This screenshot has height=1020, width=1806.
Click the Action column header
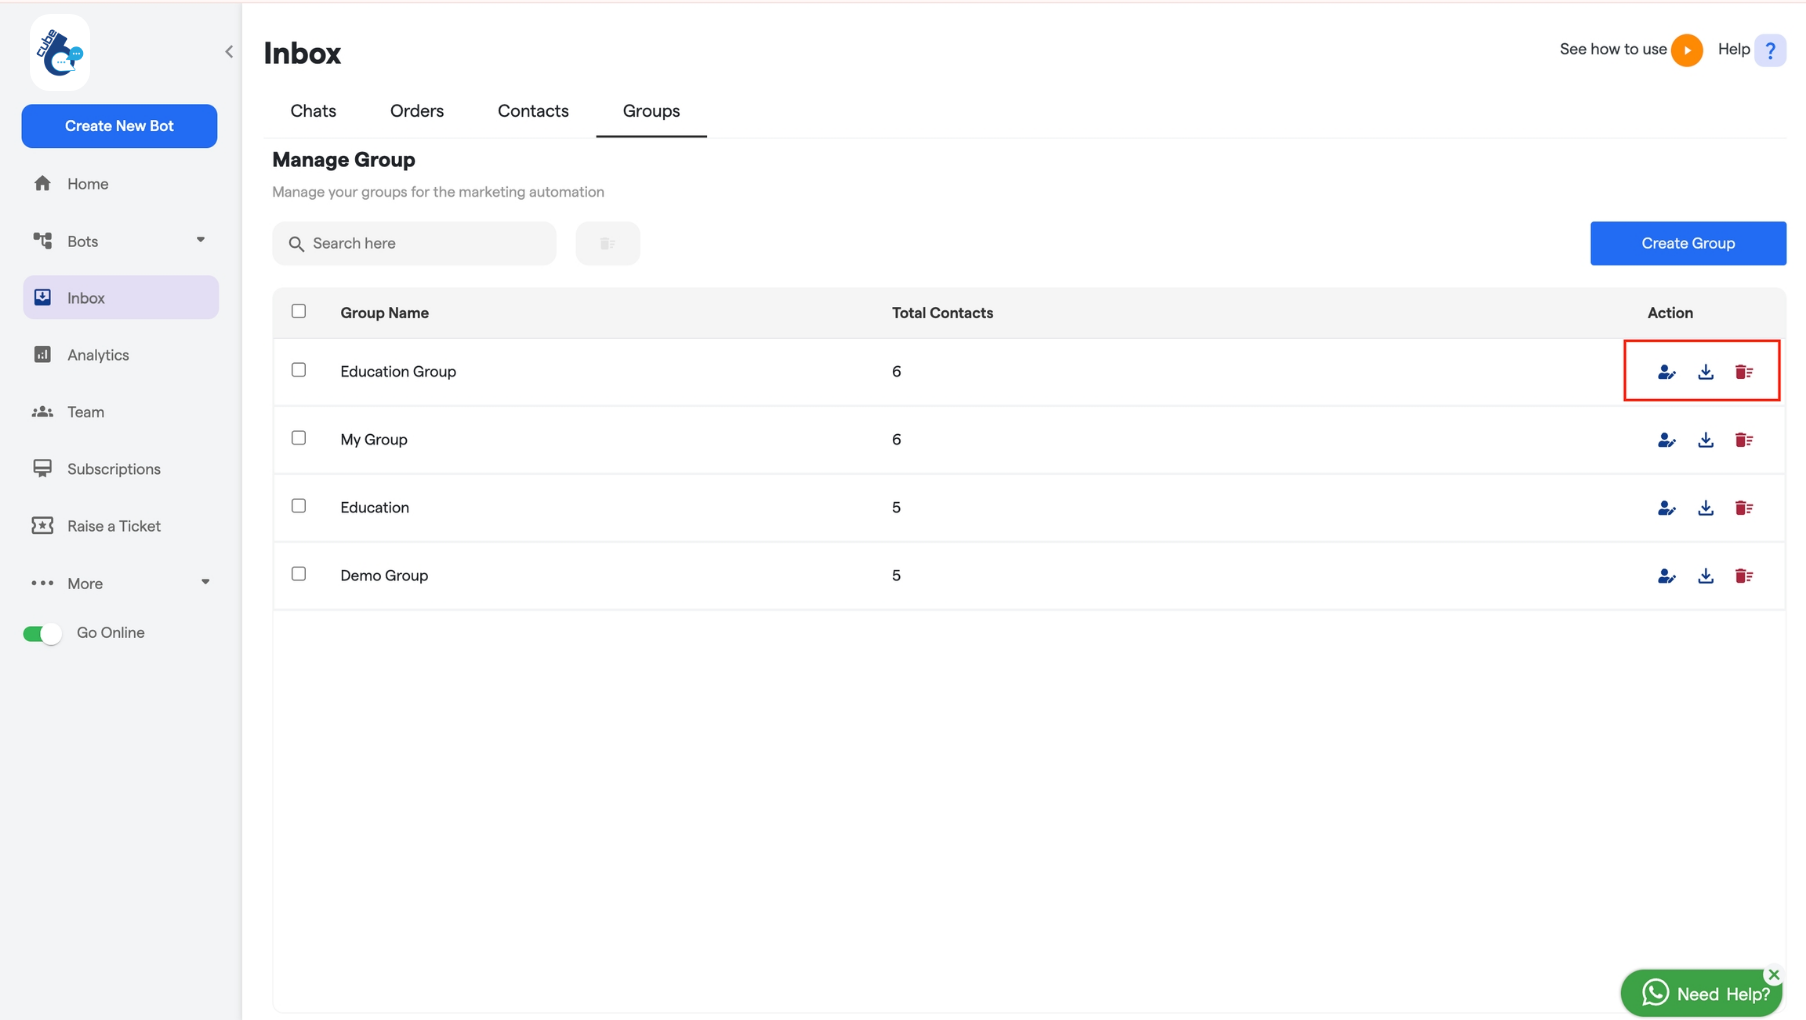1670,312
